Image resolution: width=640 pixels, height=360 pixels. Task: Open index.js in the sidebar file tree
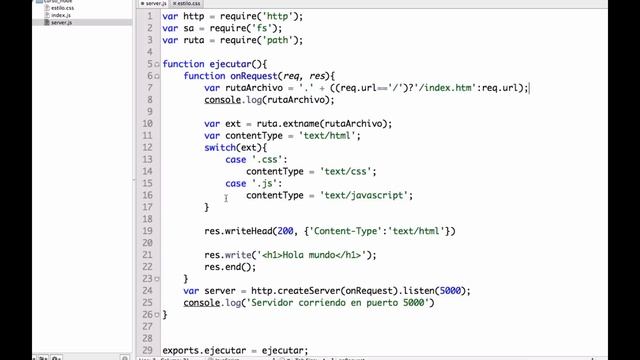coord(61,15)
